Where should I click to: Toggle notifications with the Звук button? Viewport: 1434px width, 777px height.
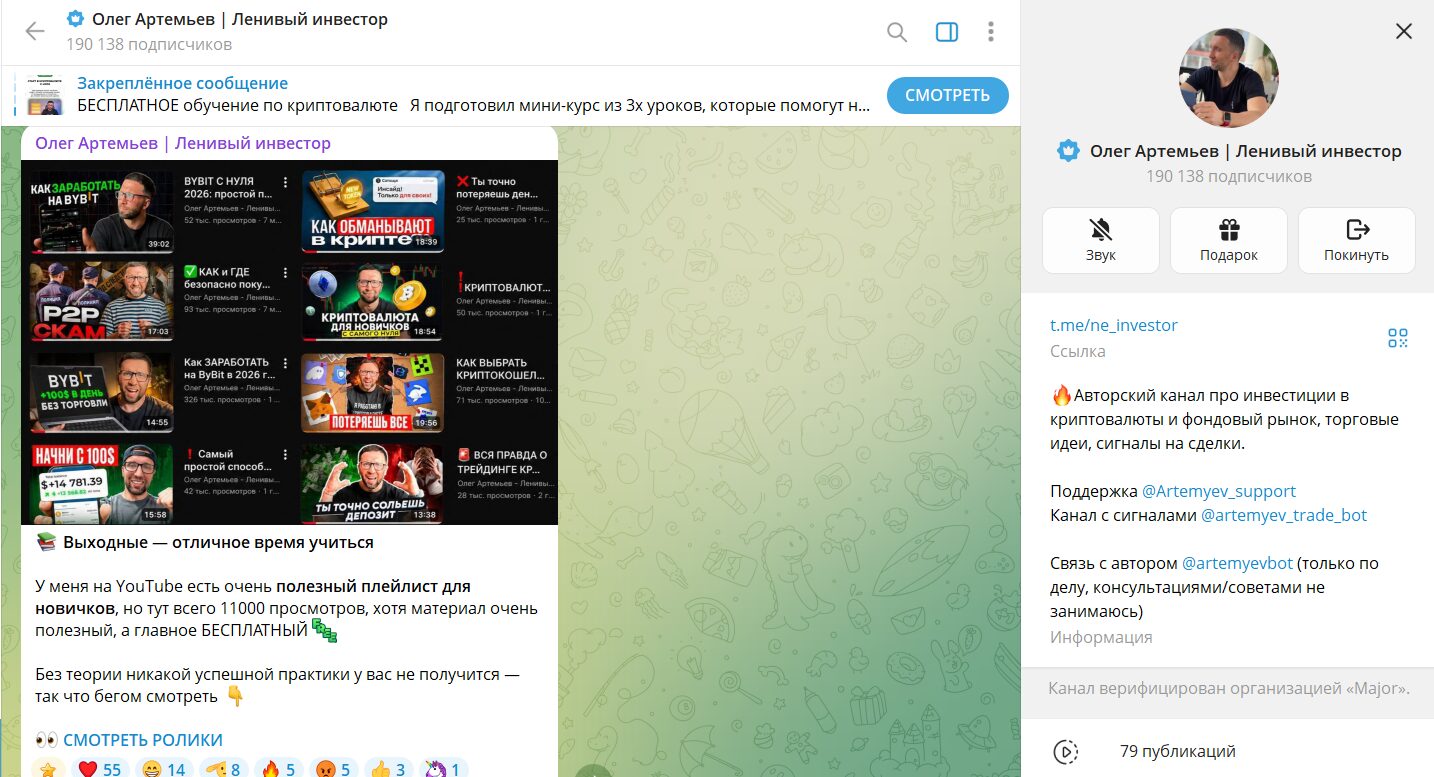point(1100,240)
